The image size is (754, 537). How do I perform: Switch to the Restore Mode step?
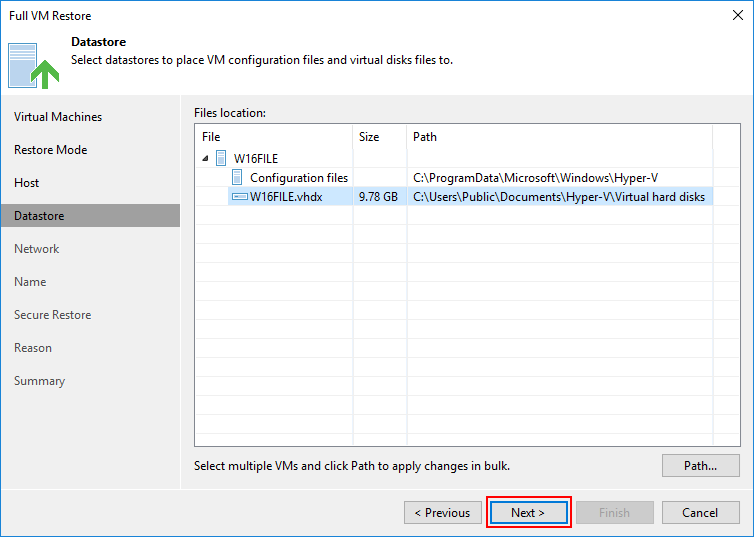(x=51, y=150)
